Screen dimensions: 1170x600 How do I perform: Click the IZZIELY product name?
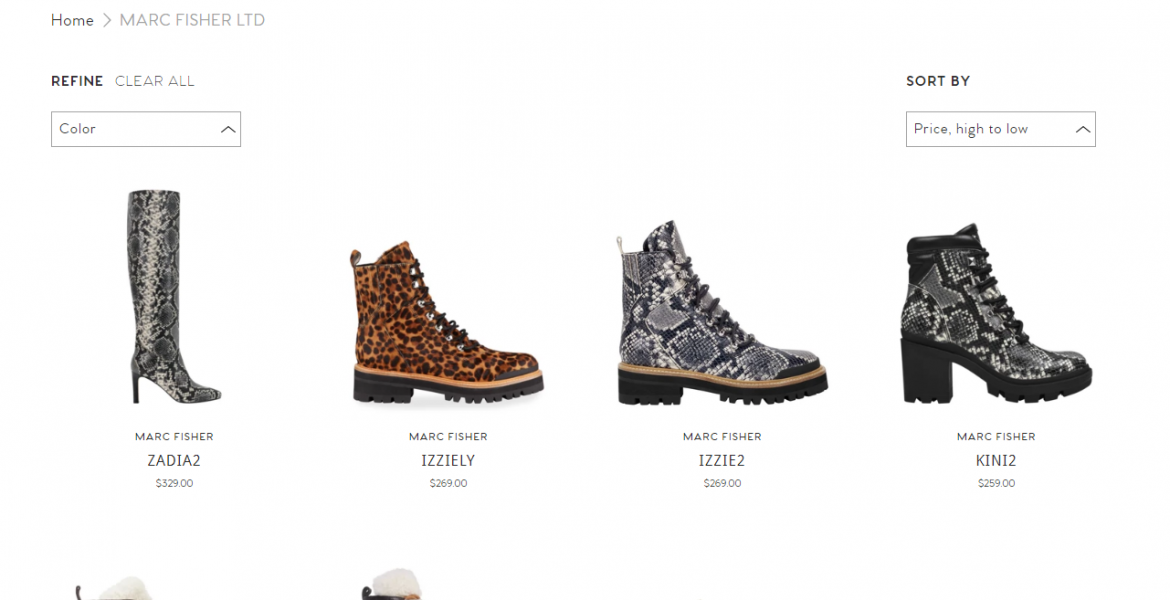pyautogui.click(x=448, y=460)
